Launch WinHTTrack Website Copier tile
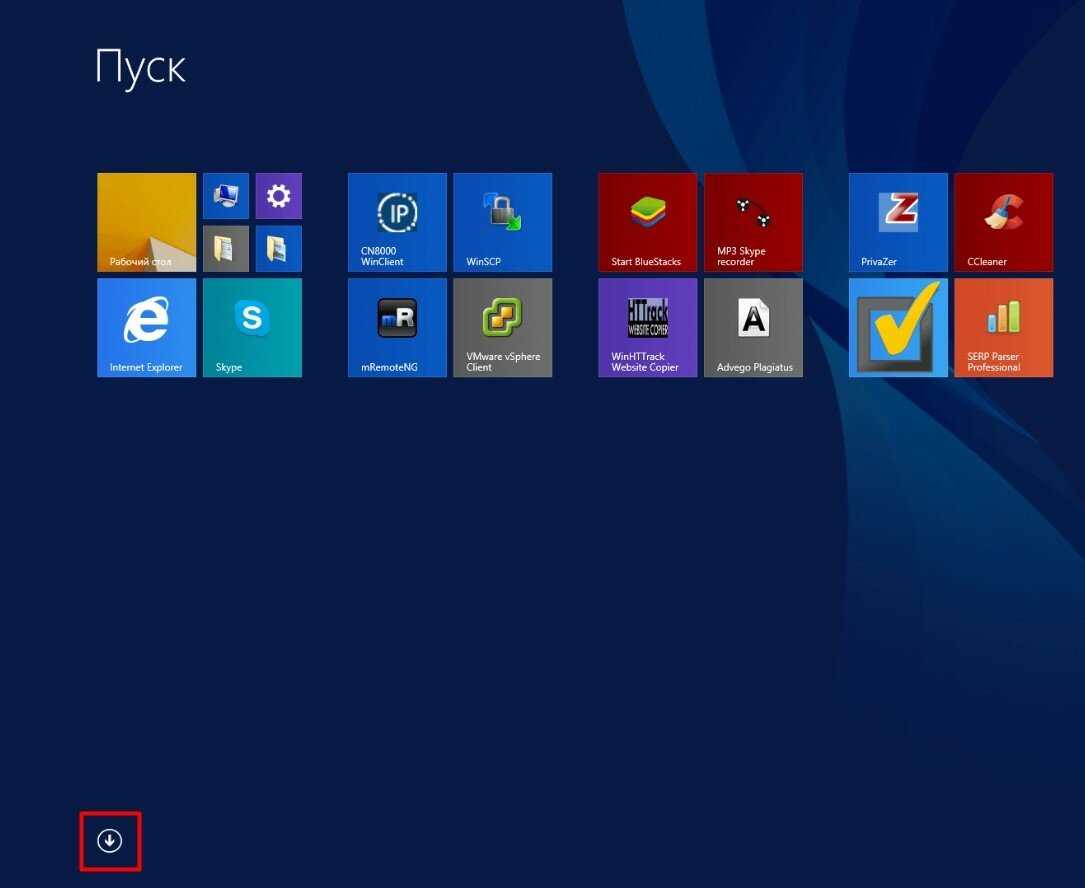 (648, 327)
